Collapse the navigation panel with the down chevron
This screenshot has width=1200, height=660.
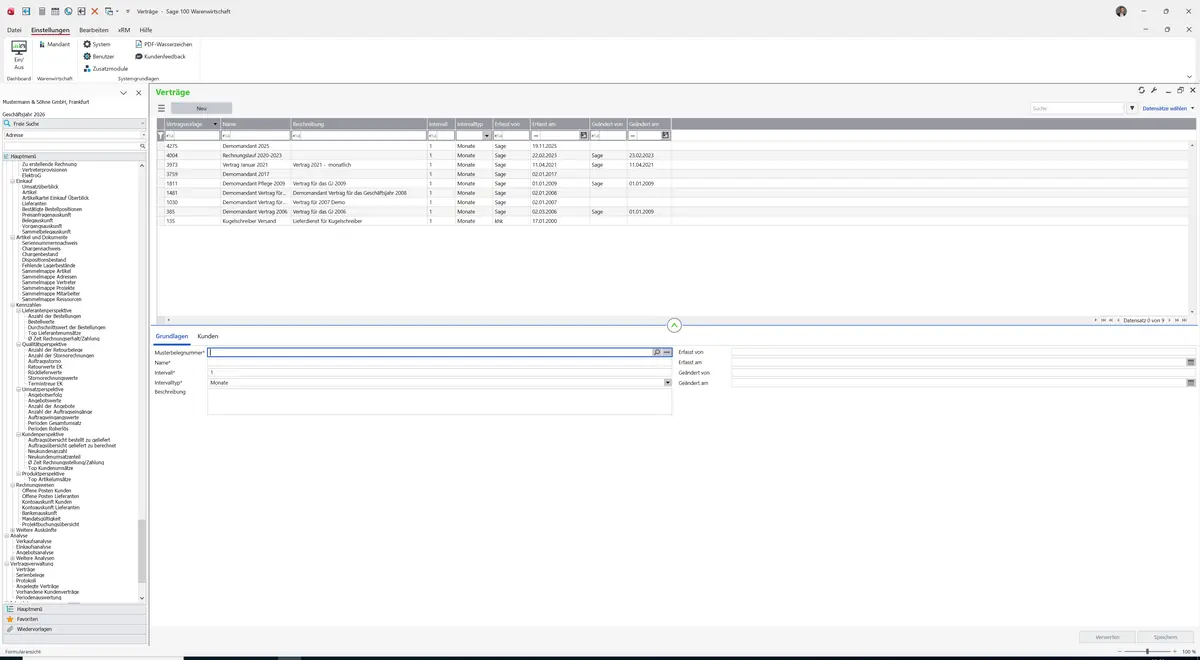(x=123, y=93)
